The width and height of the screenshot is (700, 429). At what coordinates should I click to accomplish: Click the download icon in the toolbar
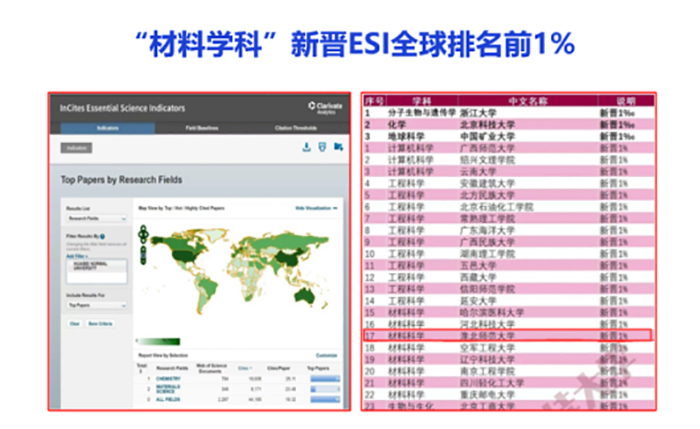[x=306, y=147]
